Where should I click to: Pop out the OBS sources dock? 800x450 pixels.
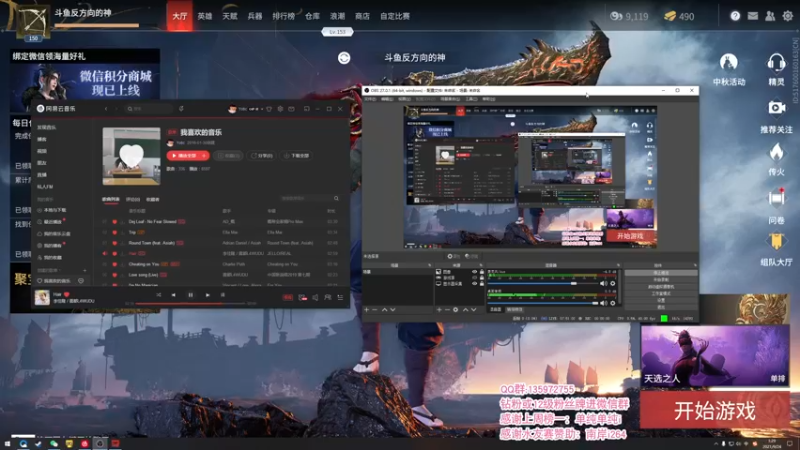coord(481,265)
